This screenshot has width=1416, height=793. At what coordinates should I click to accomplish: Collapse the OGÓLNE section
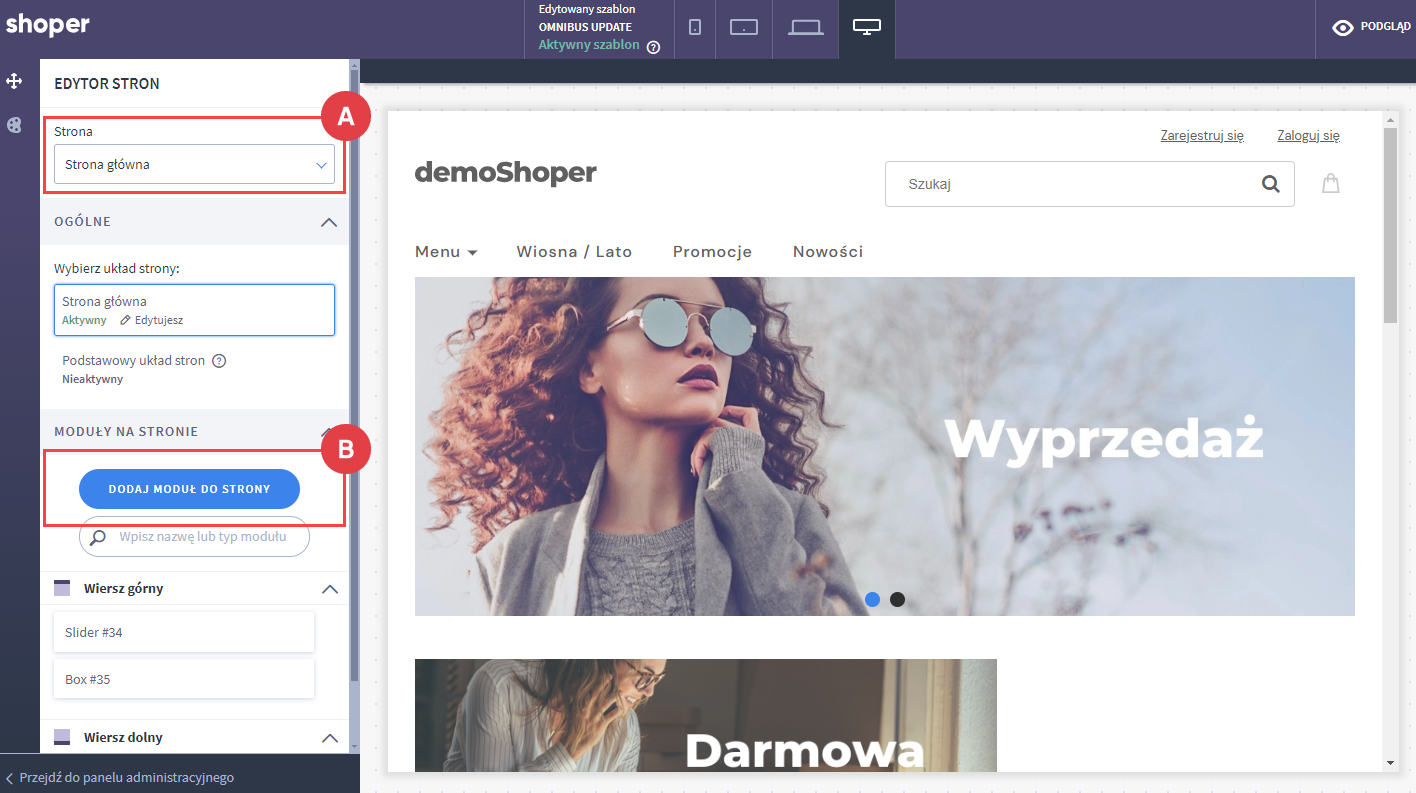coord(328,222)
